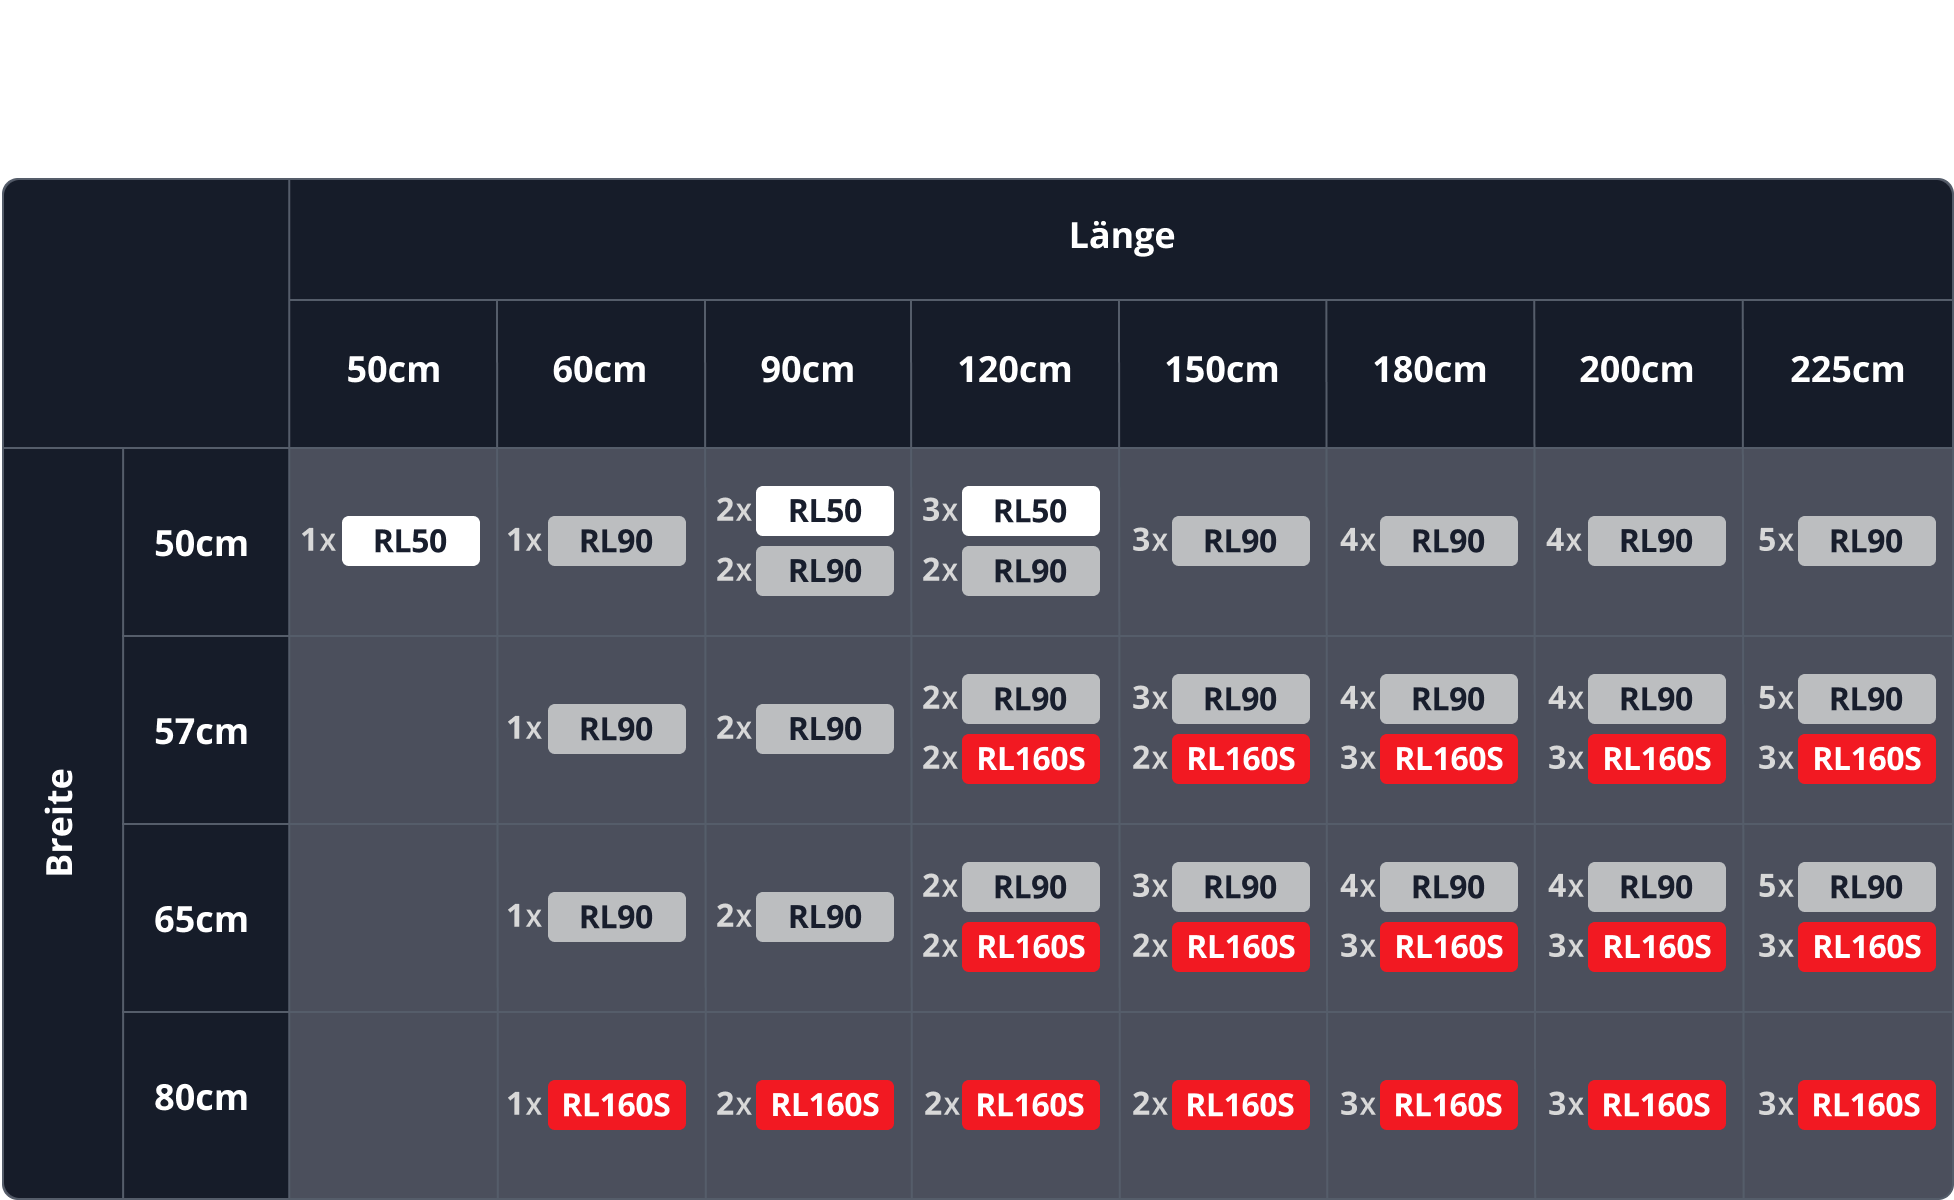Viewport: 1954px width, 1200px height.
Task: Click the RL90 badge at 225cm length, 50cm width
Action: coord(1865,541)
